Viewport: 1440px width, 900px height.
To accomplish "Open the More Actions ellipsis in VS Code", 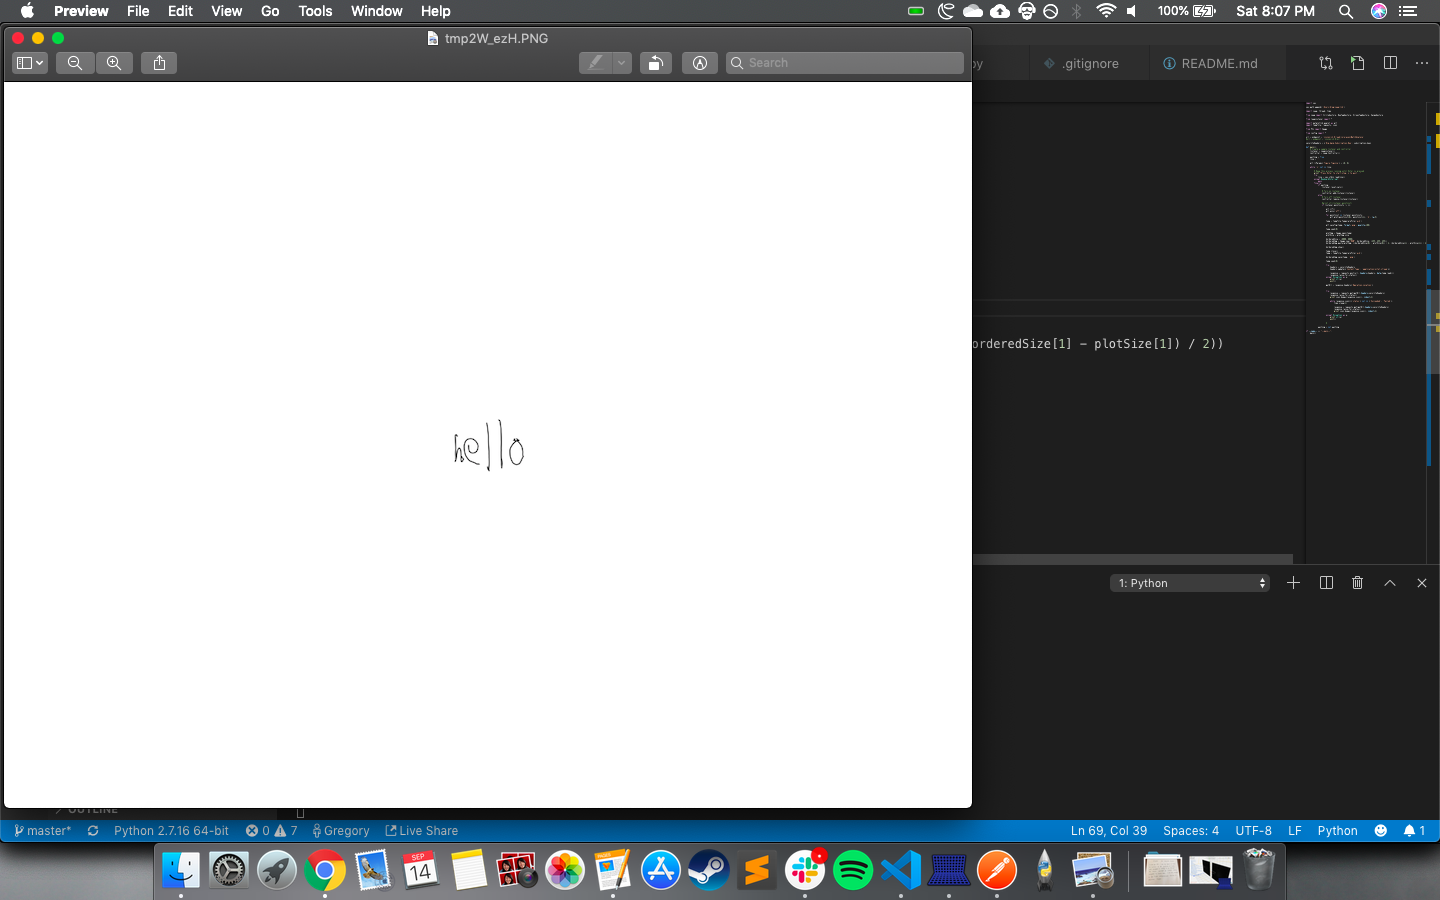I will click(x=1422, y=63).
